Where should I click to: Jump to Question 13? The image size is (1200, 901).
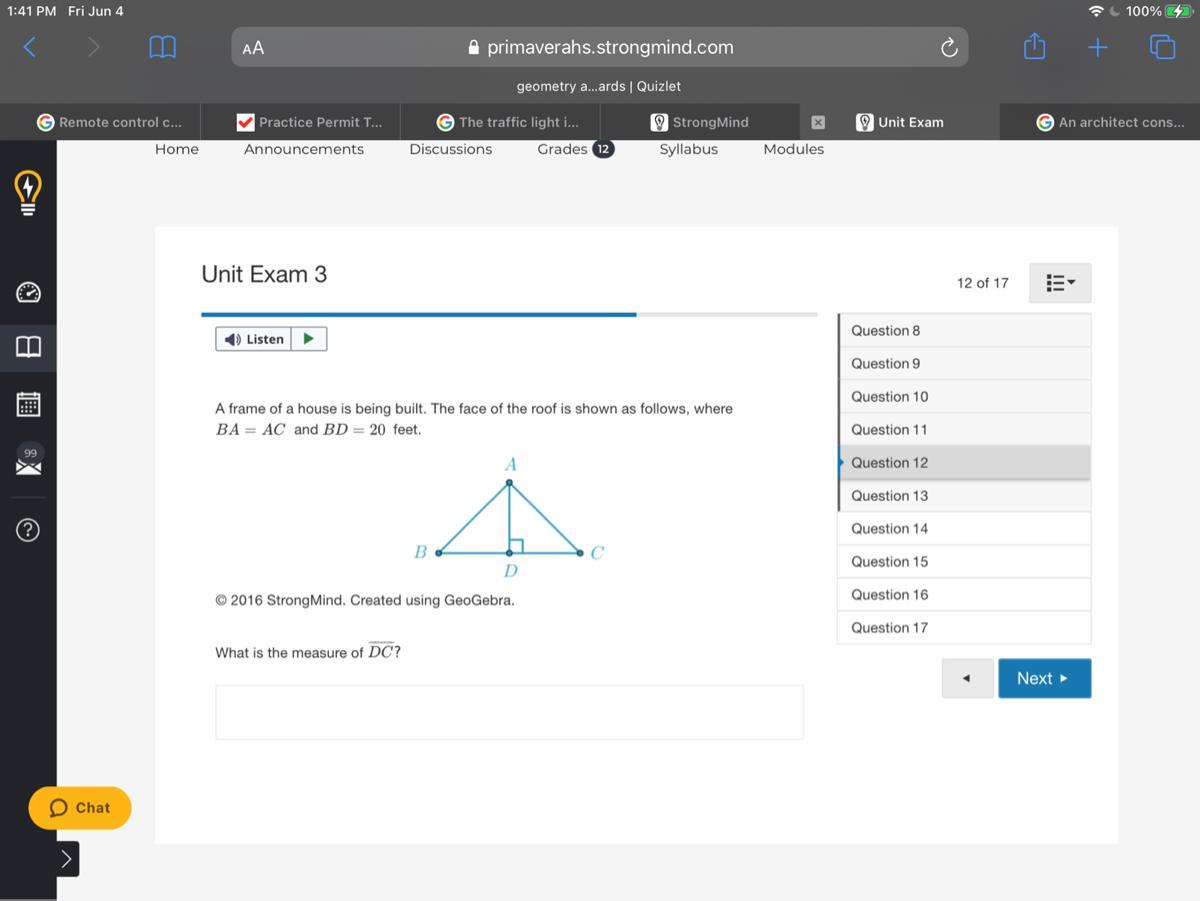click(964, 495)
